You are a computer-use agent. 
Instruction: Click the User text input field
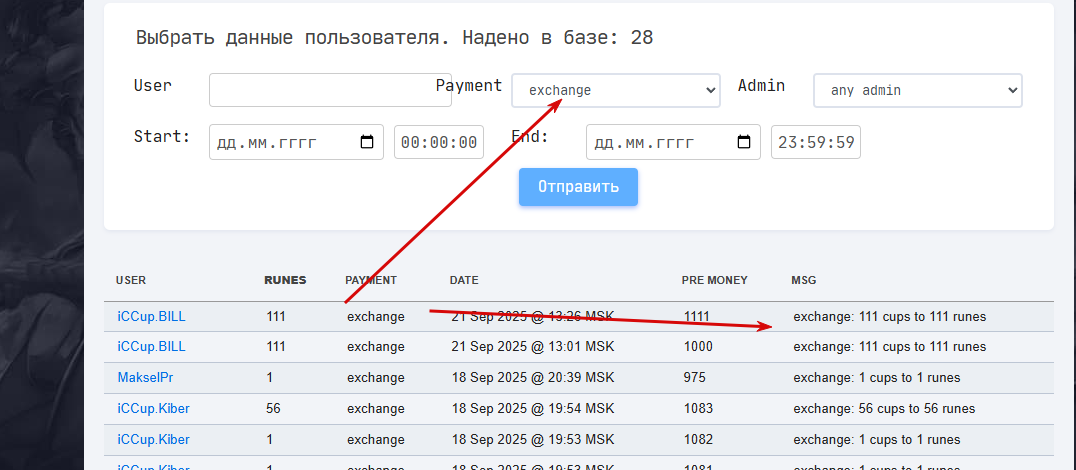click(x=330, y=90)
